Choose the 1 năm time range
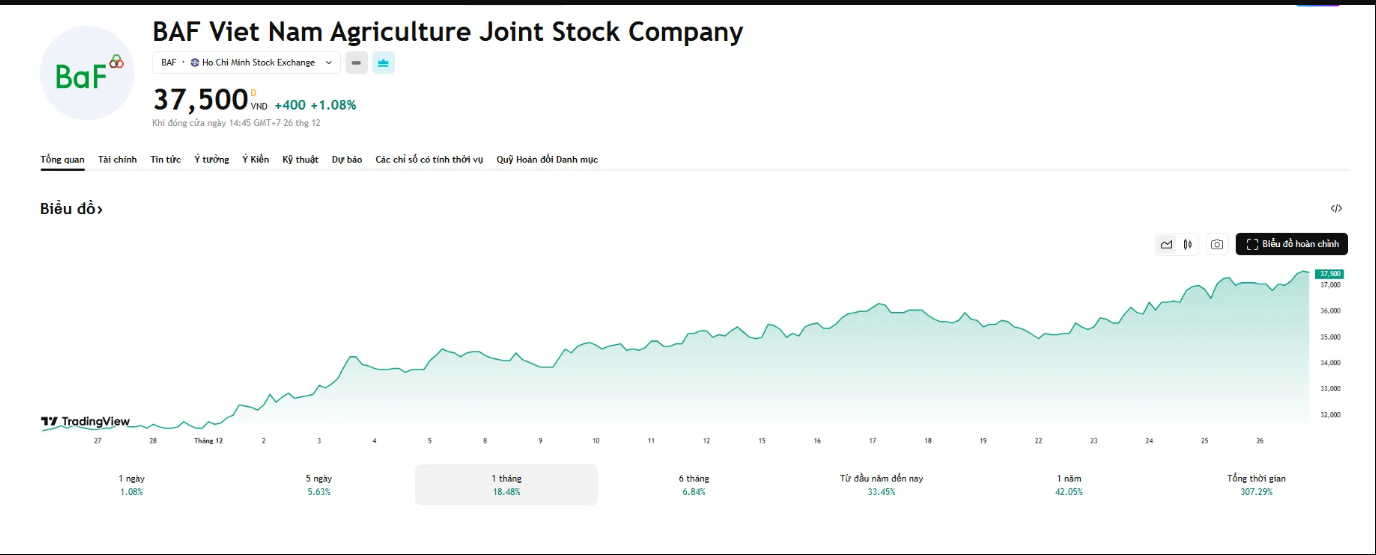 pos(1068,484)
